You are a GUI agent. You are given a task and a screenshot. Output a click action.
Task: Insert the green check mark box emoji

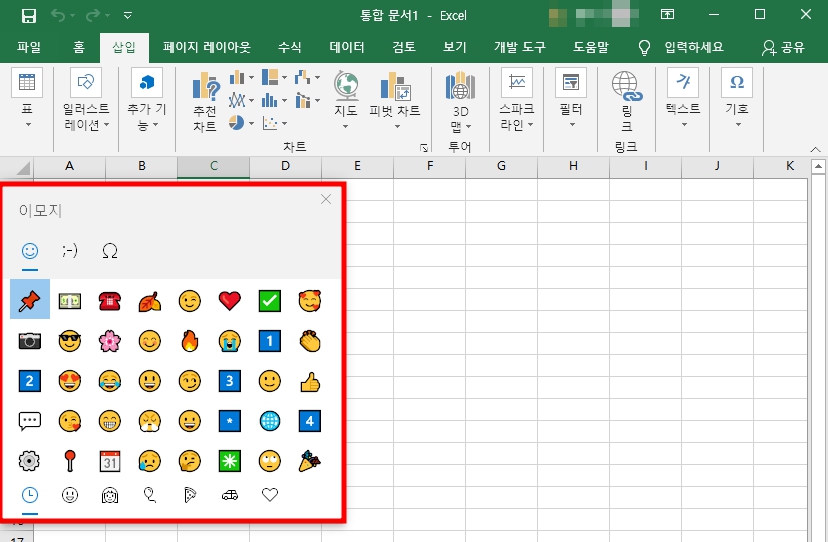coord(270,301)
